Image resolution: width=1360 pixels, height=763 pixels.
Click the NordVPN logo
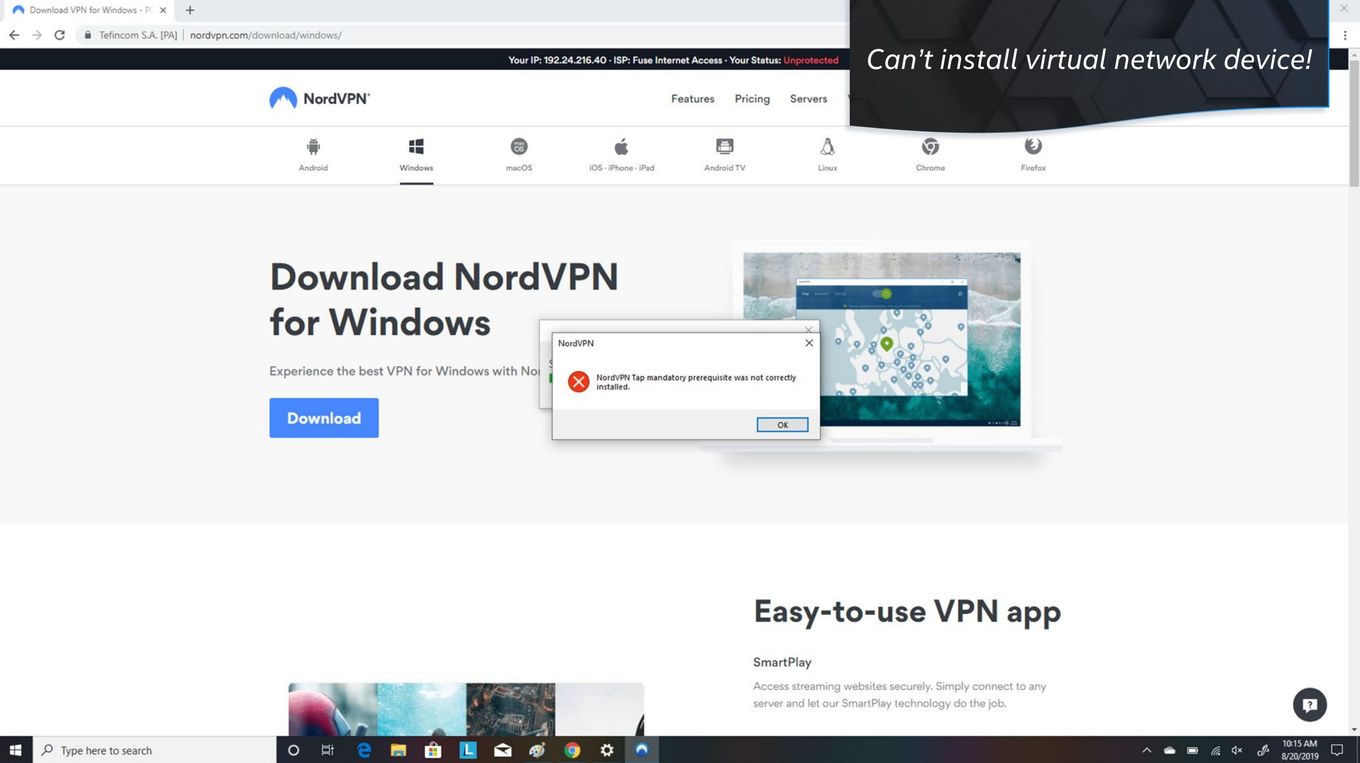click(320, 98)
